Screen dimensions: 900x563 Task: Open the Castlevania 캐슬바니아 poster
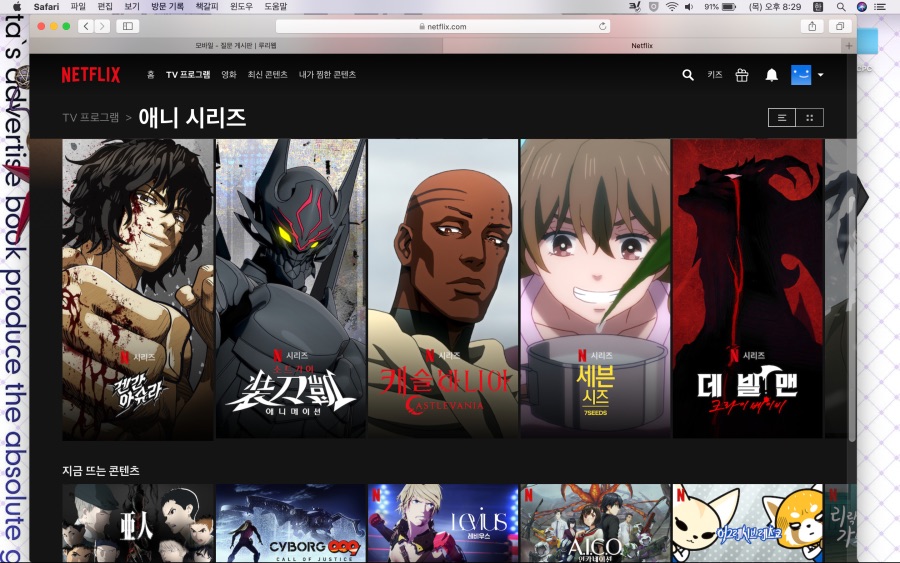(443, 289)
